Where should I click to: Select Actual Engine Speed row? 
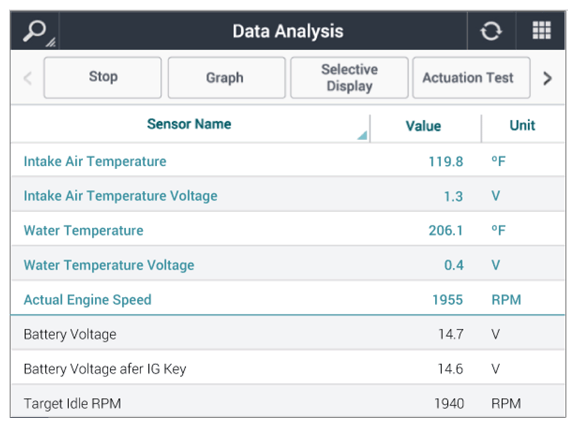point(288,299)
